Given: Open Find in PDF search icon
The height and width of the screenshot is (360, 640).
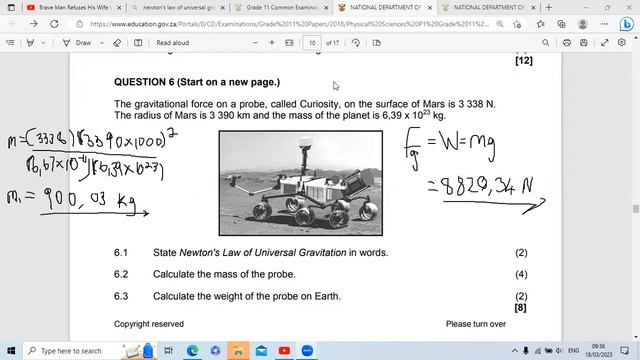Looking at the screenshot, I should tap(545, 43).
